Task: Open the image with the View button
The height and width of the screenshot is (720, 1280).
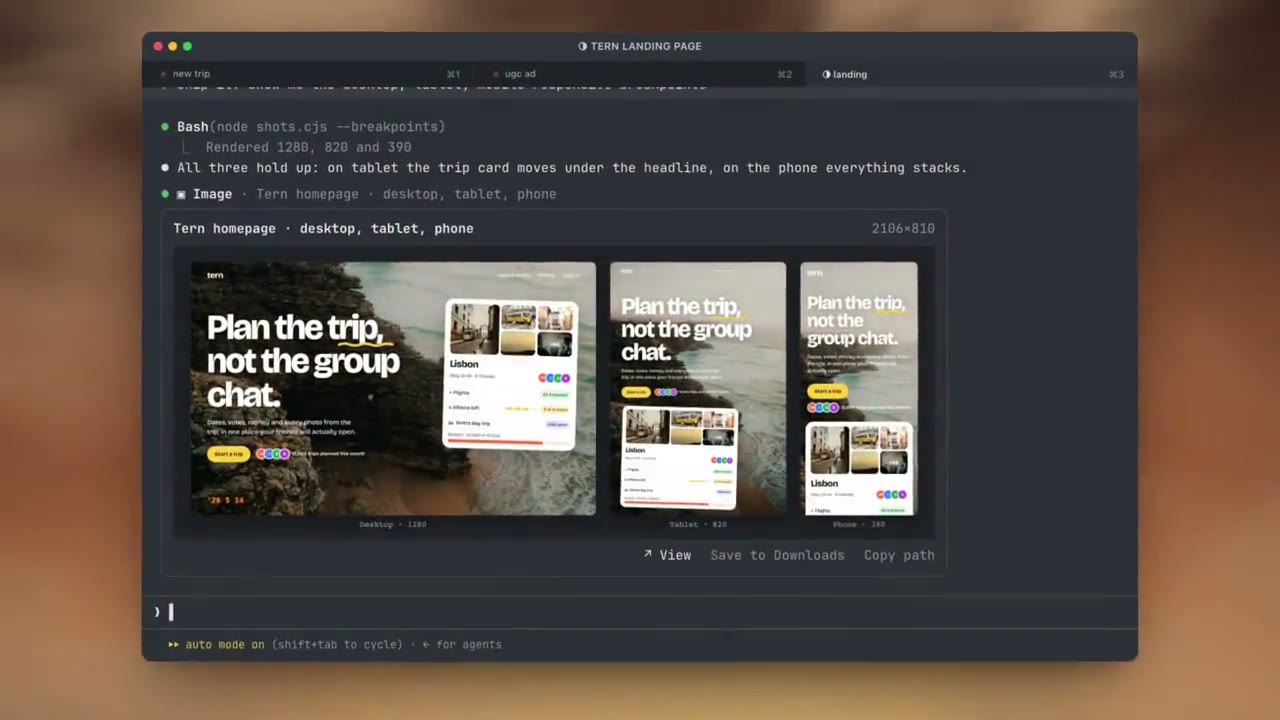Action: pos(667,555)
